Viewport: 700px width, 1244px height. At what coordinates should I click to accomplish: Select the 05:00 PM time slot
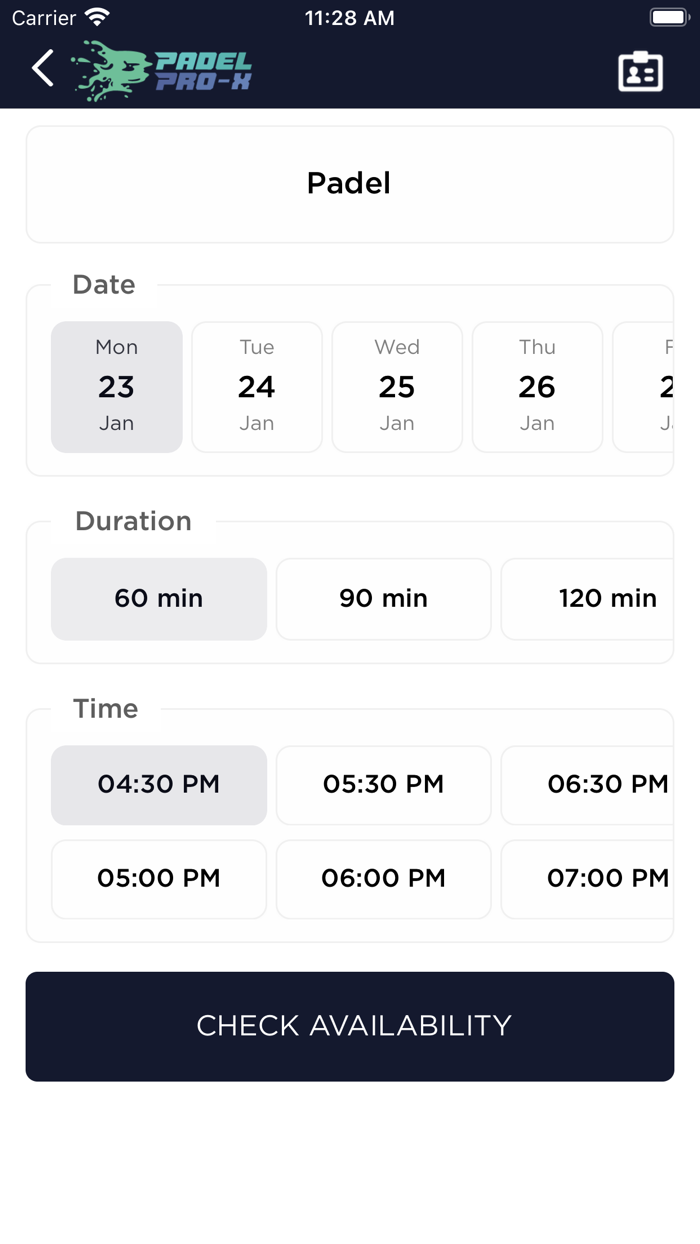tap(159, 879)
